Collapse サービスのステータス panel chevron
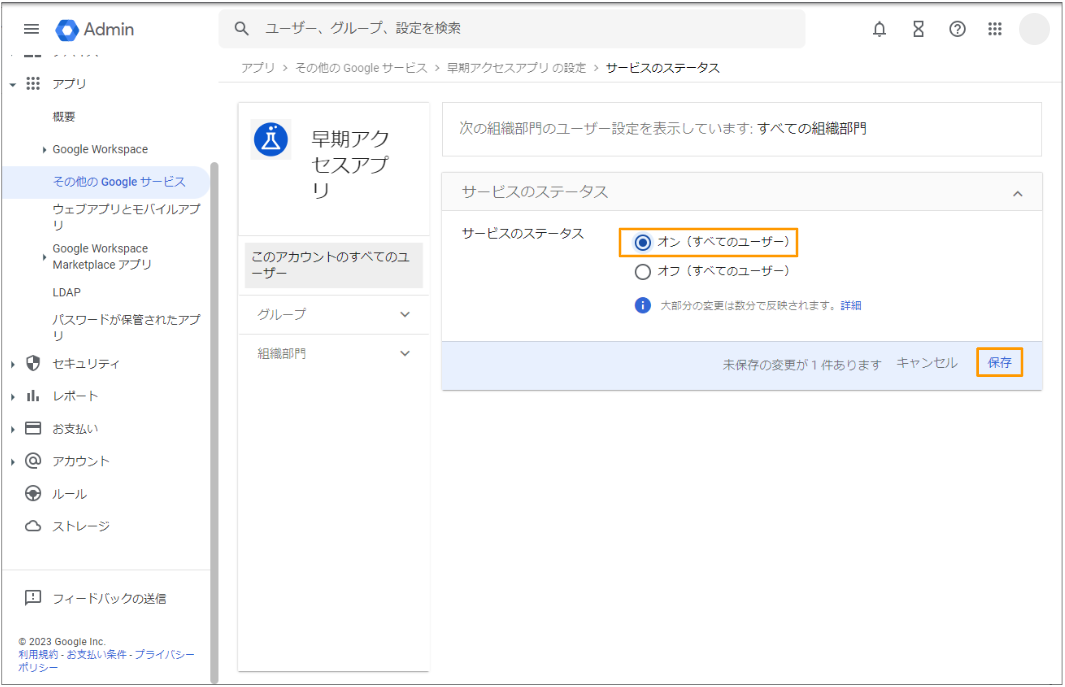The height and width of the screenshot is (687, 1065). tap(1017, 194)
